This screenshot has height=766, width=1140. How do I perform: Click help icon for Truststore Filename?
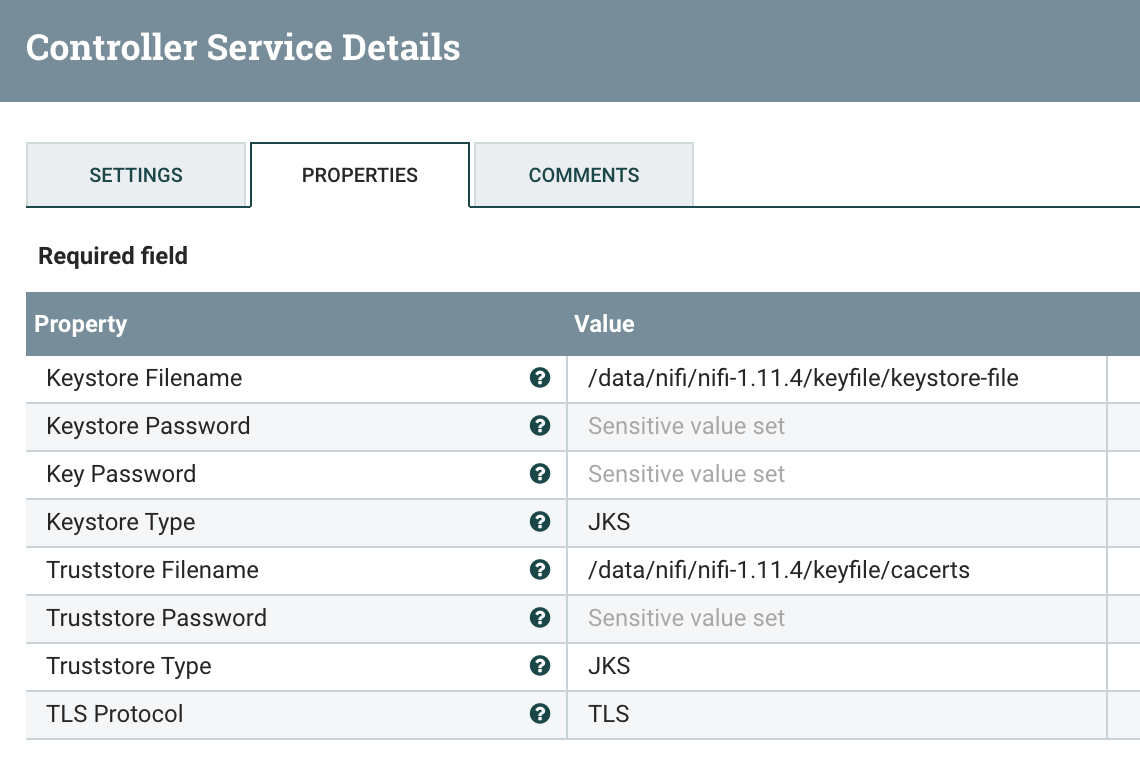540,570
